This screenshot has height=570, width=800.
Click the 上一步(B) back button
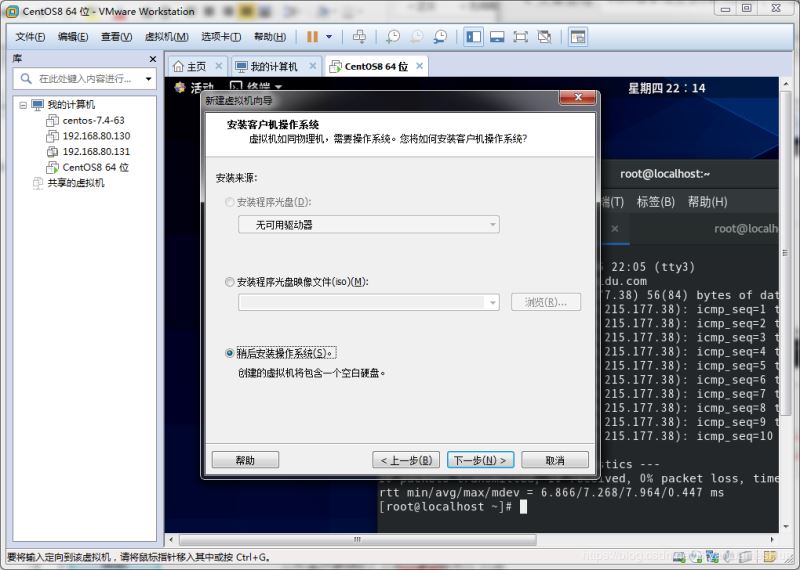(x=406, y=460)
